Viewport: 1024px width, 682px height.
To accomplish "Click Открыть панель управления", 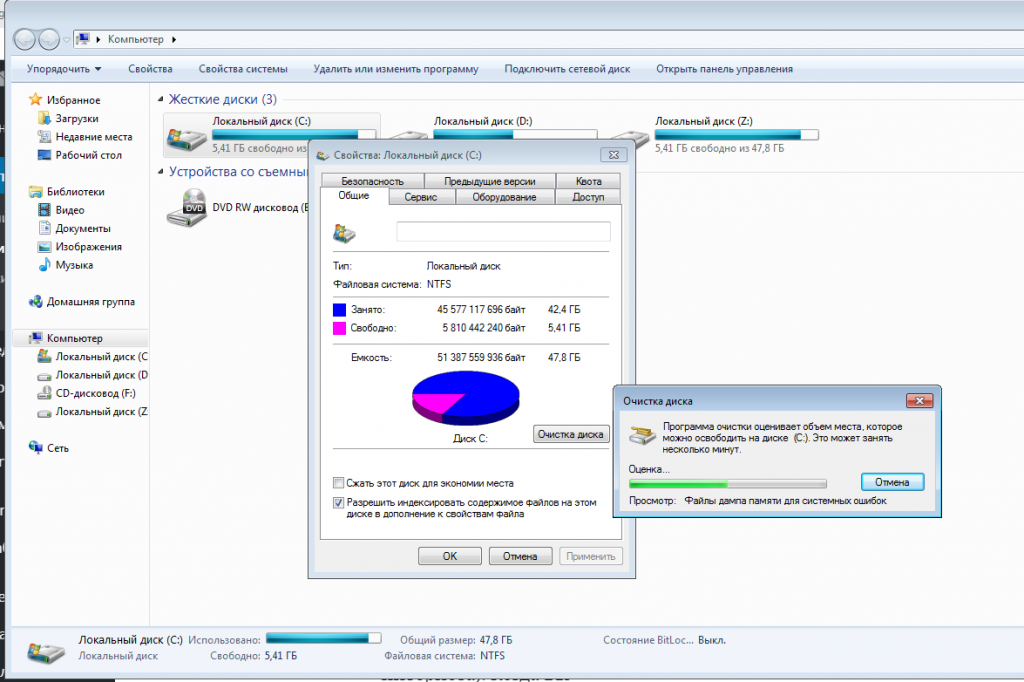I will (x=724, y=69).
